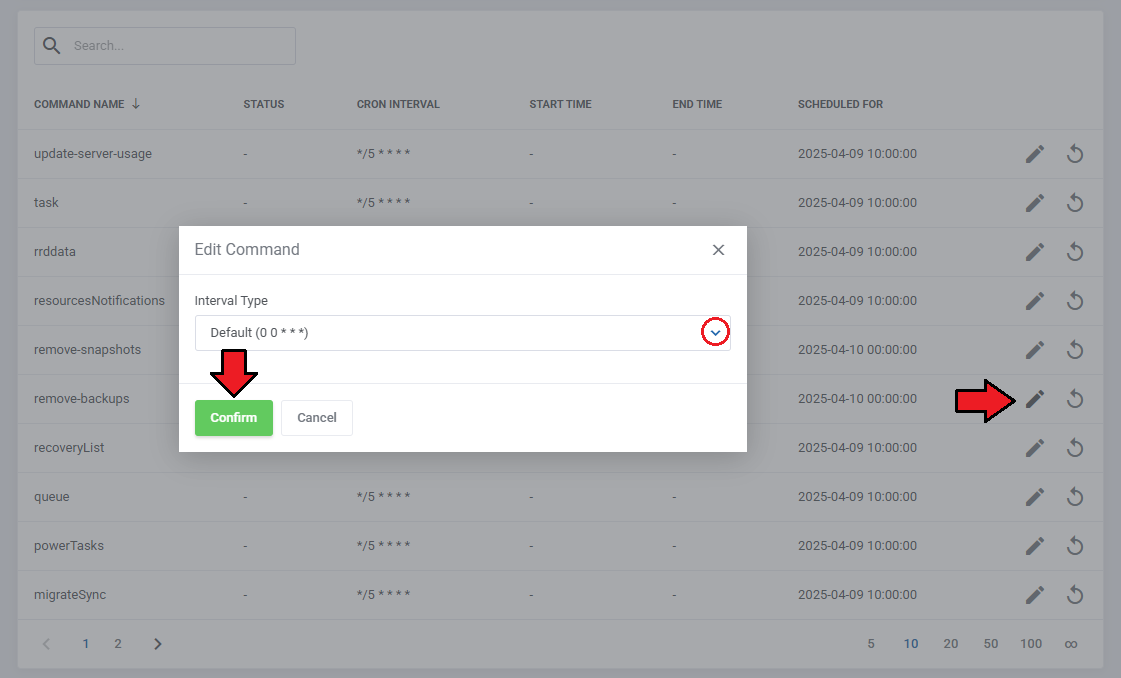The height and width of the screenshot is (678, 1121).
Task: Click scheduled time of migrateSync
Action: pyautogui.click(x=857, y=595)
